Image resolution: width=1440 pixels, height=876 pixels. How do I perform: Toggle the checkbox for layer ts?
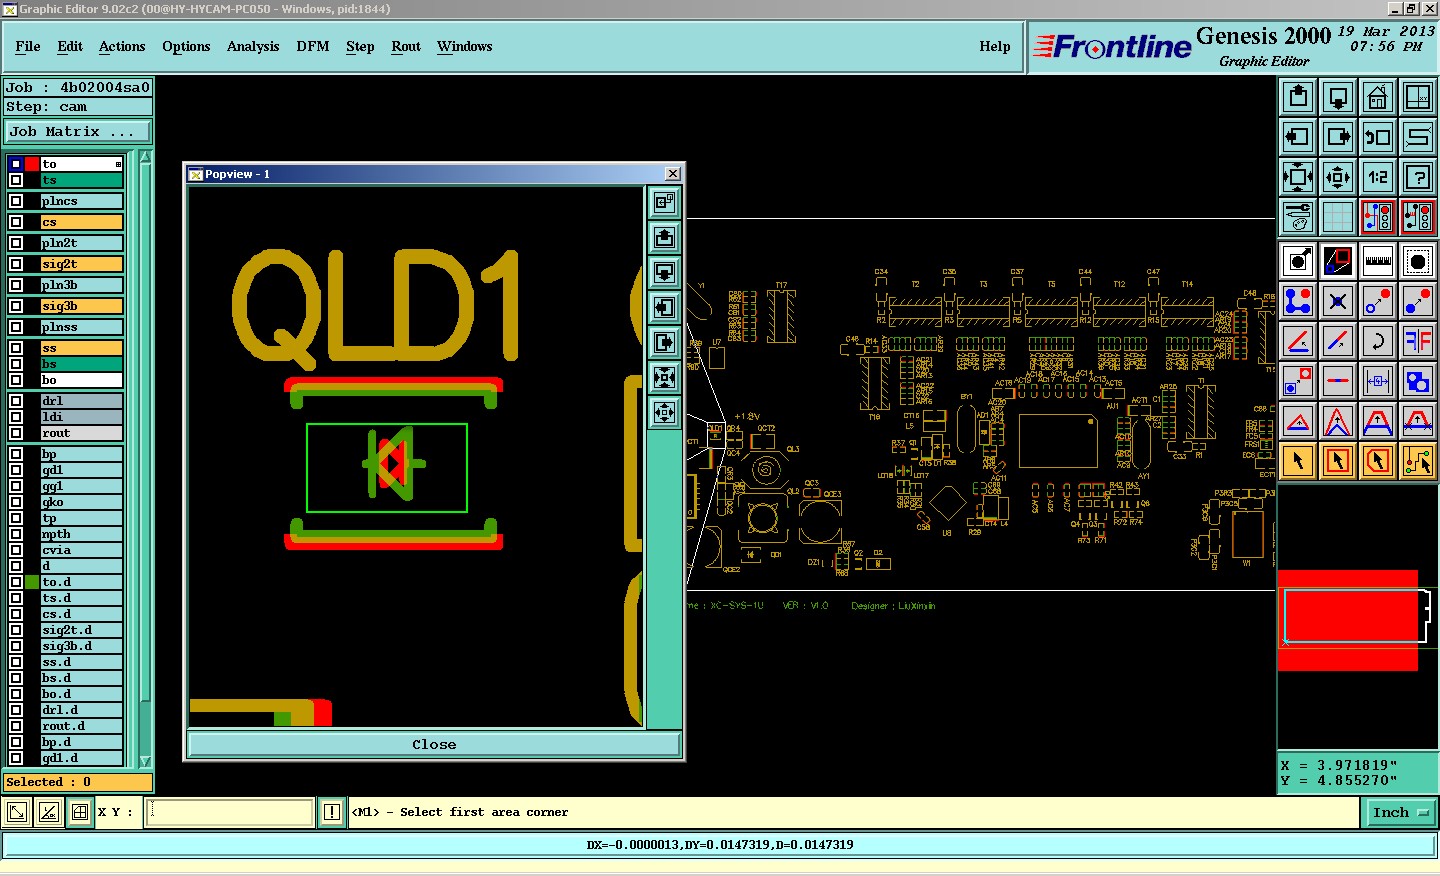coord(16,180)
